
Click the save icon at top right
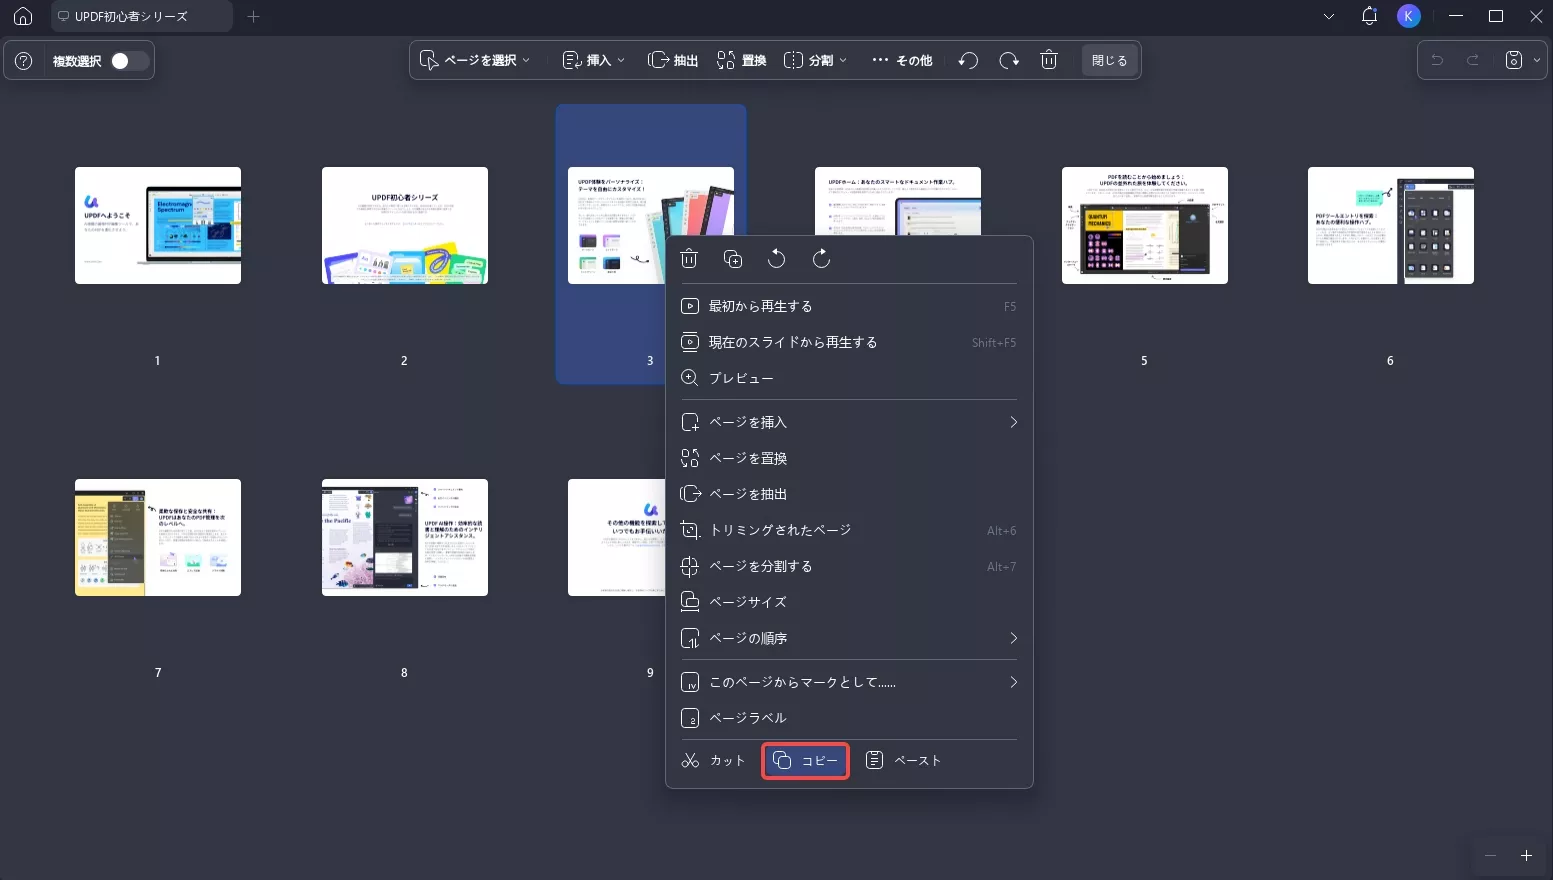(x=1514, y=60)
